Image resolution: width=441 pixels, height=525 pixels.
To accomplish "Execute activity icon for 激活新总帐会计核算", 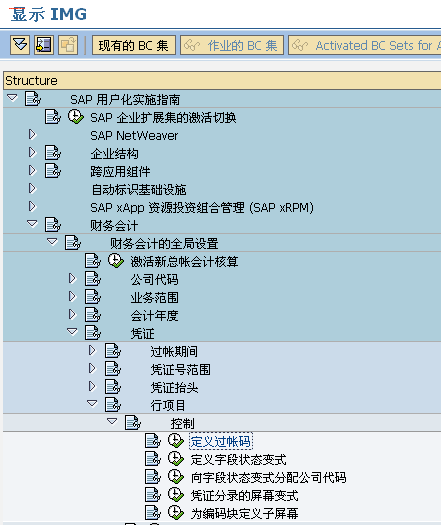I will 116,261.
